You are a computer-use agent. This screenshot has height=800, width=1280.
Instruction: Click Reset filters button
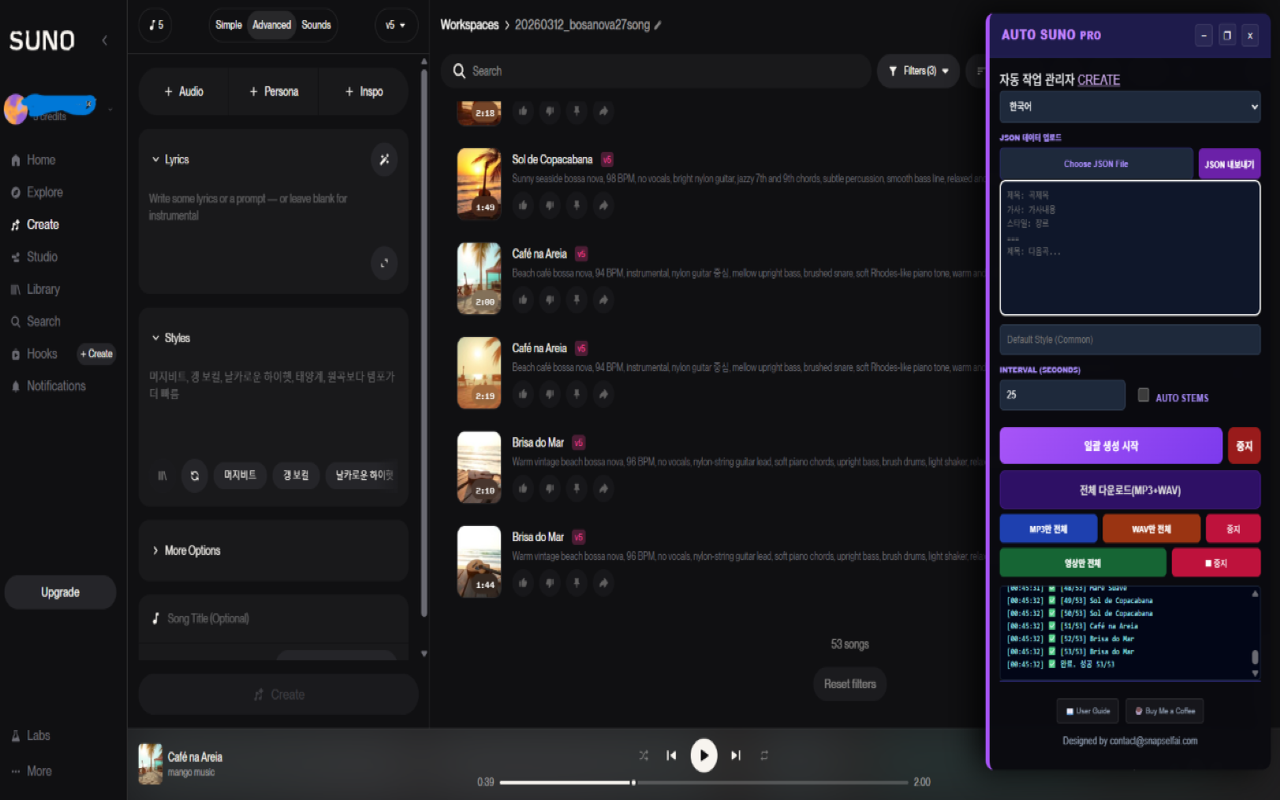850,684
